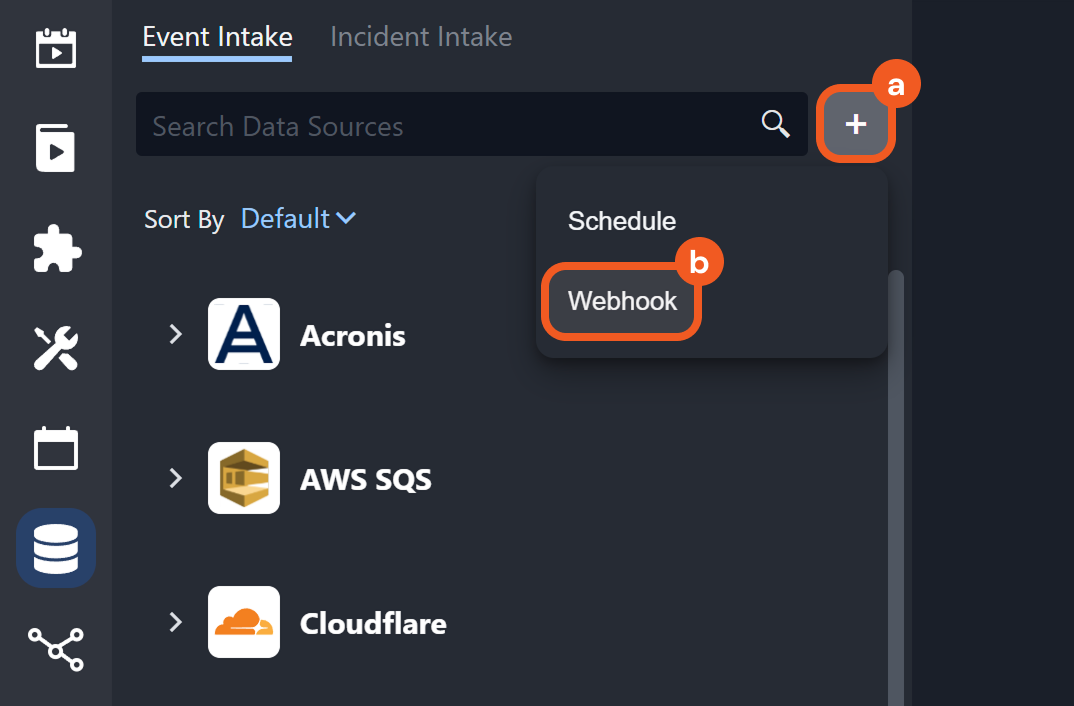The width and height of the screenshot is (1074, 706).
Task: Open the connected nodes graph icon
Action: click(56, 648)
